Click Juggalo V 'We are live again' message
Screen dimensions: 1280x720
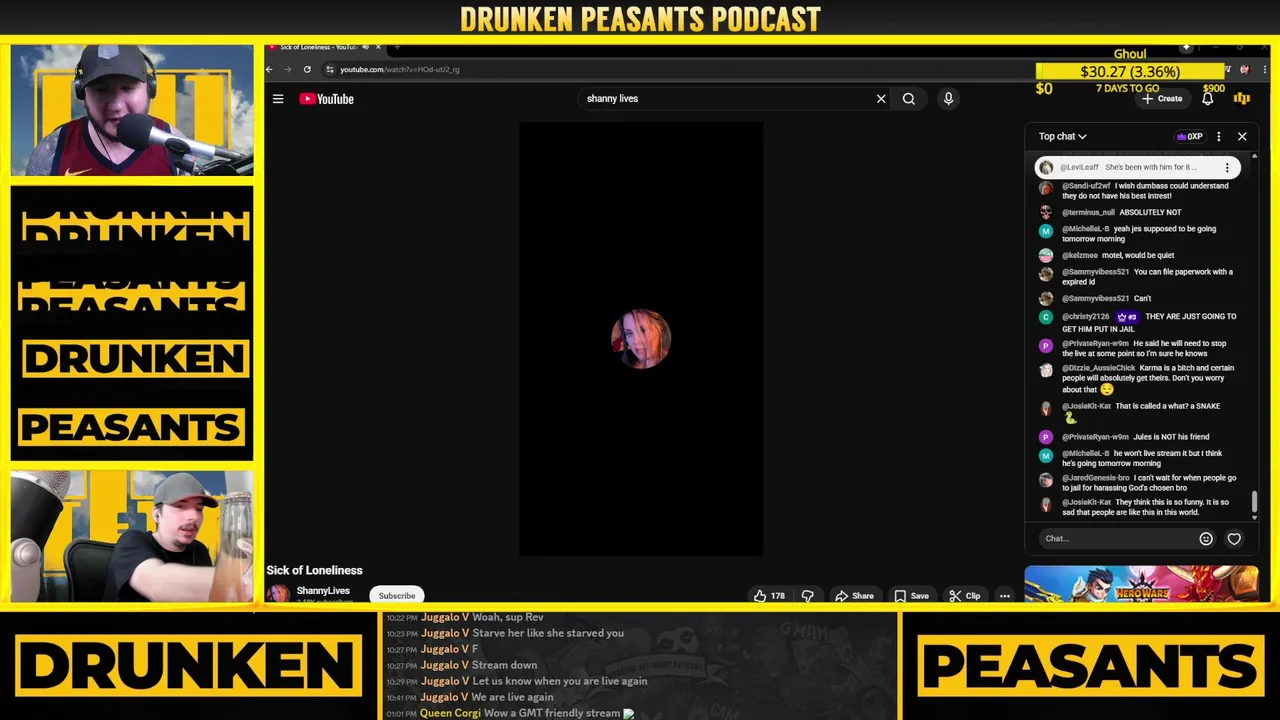click(x=512, y=697)
